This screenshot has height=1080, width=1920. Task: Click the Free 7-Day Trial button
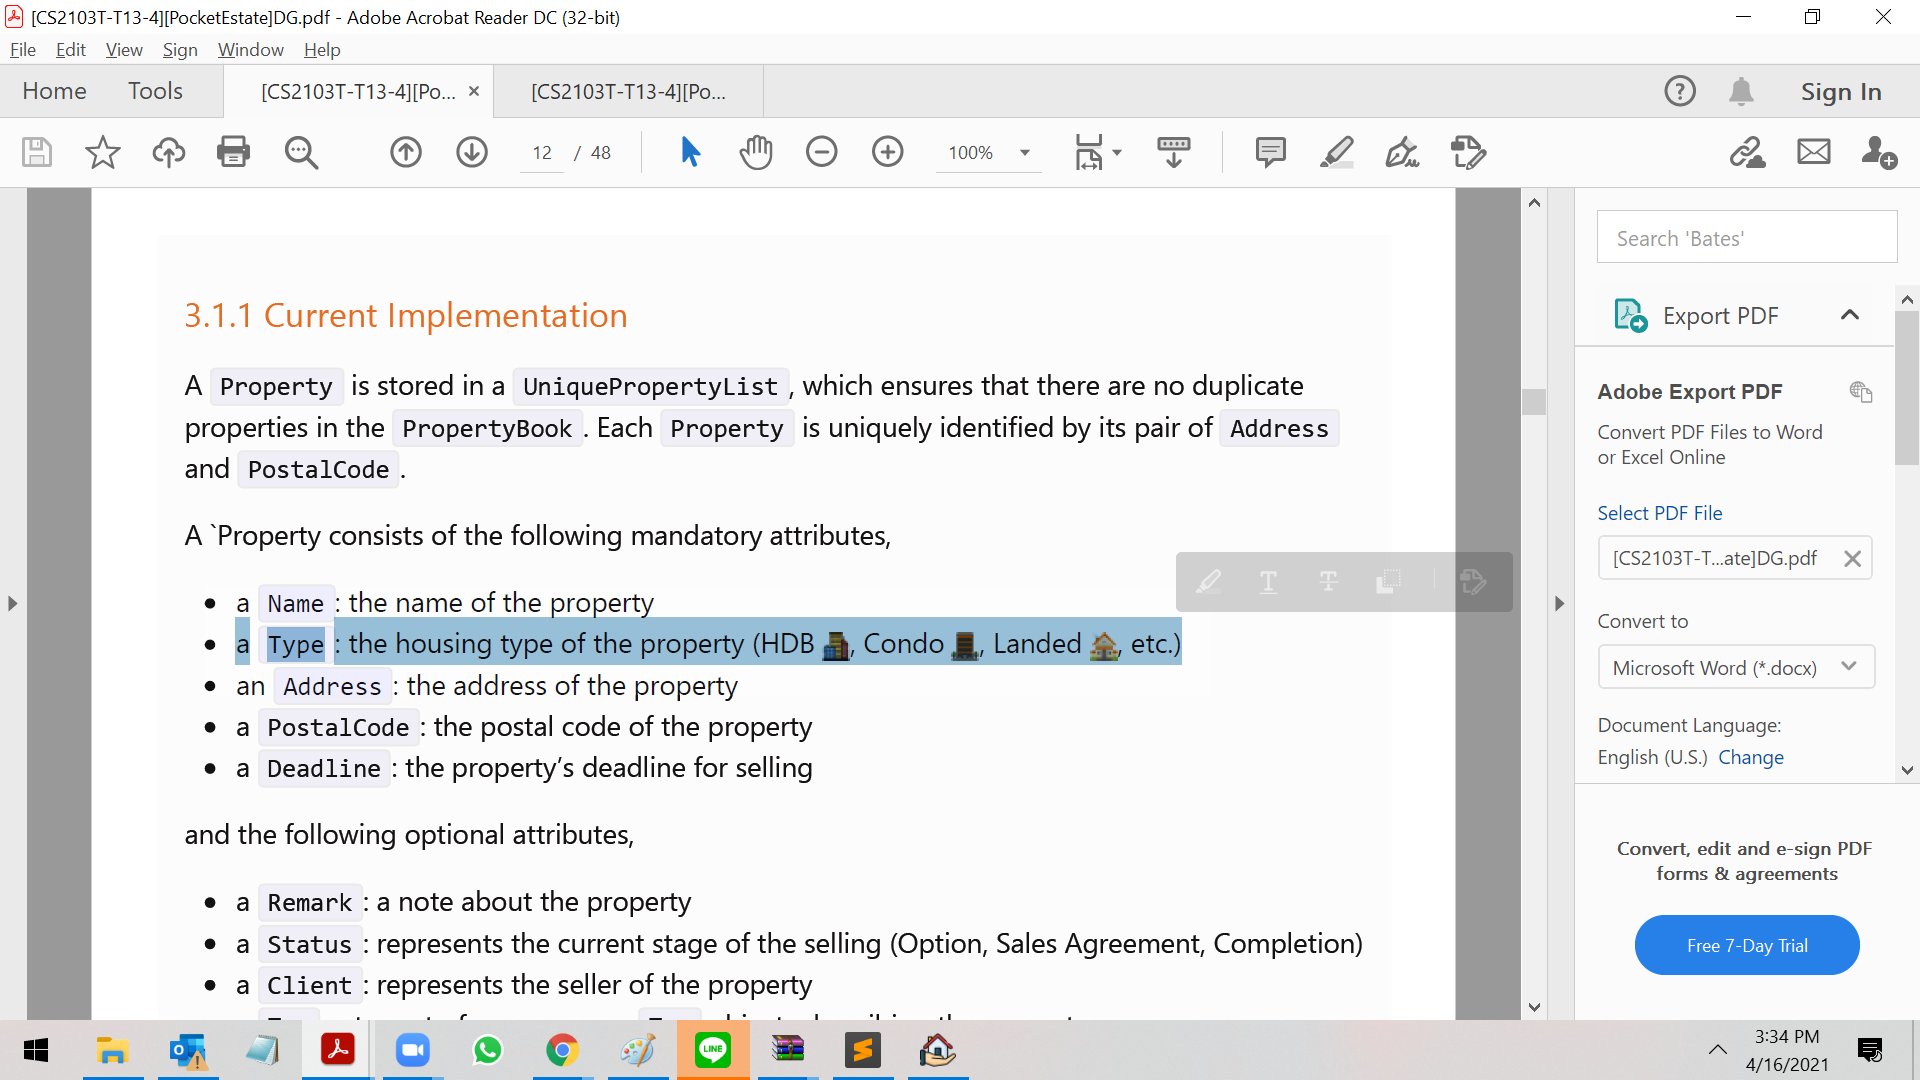[x=1746, y=945]
